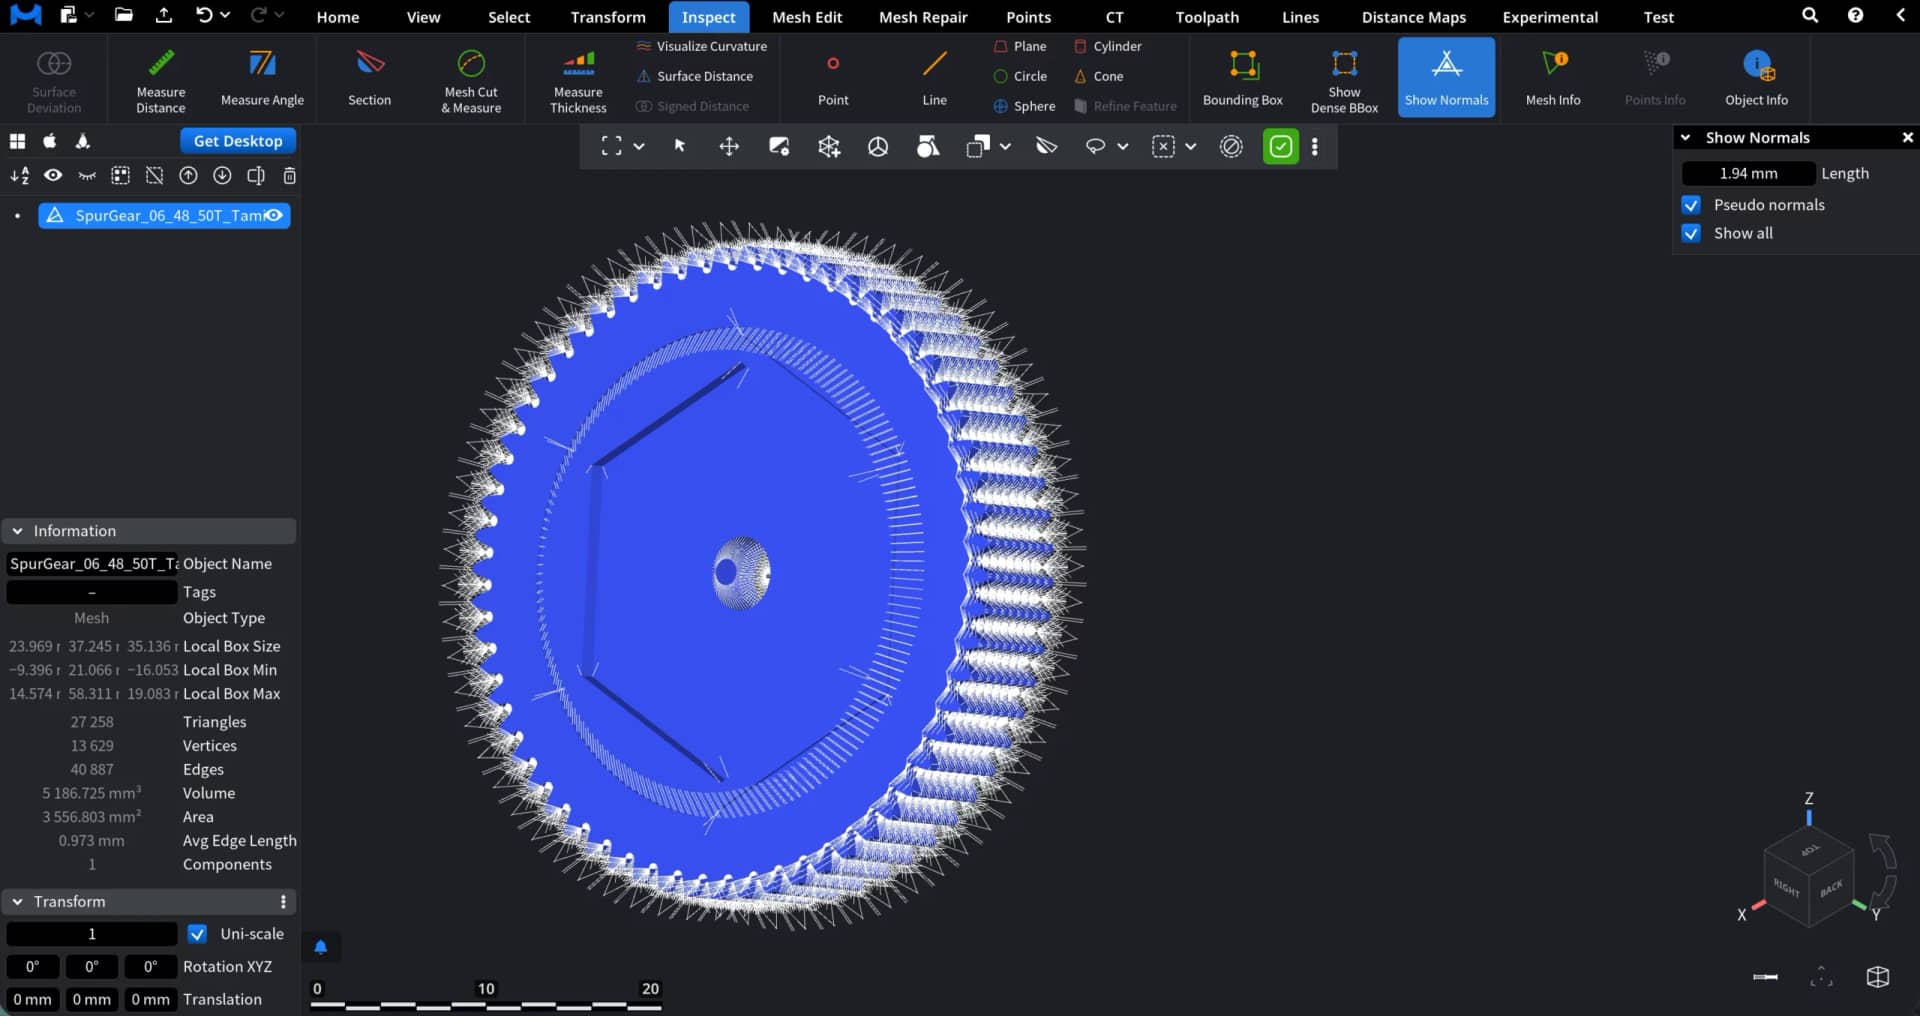1920x1016 pixels.
Task: Click the notification bell icon
Action: pyautogui.click(x=320, y=946)
